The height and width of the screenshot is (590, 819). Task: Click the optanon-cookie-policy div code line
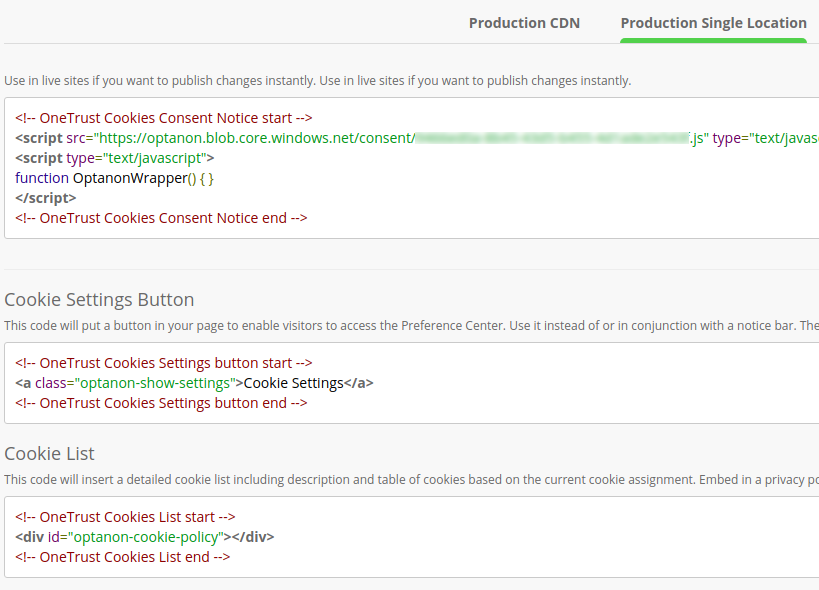(x=145, y=537)
